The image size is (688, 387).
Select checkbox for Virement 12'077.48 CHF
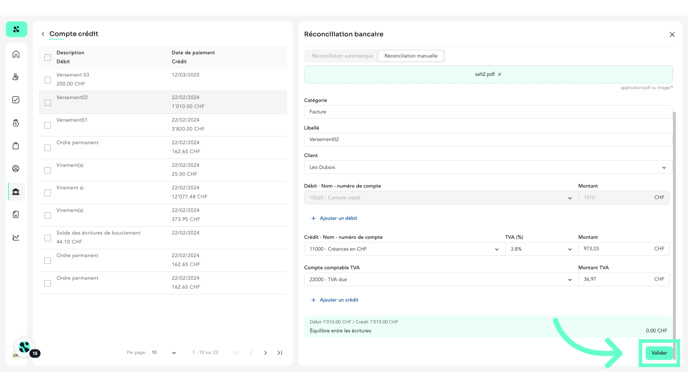[47, 193]
